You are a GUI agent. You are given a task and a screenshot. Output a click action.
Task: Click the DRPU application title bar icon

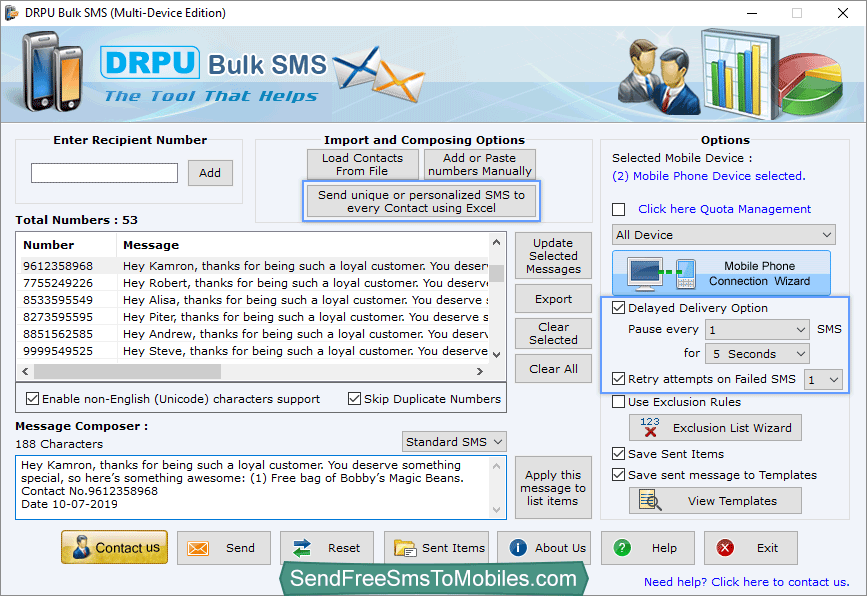pyautogui.click(x=12, y=13)
